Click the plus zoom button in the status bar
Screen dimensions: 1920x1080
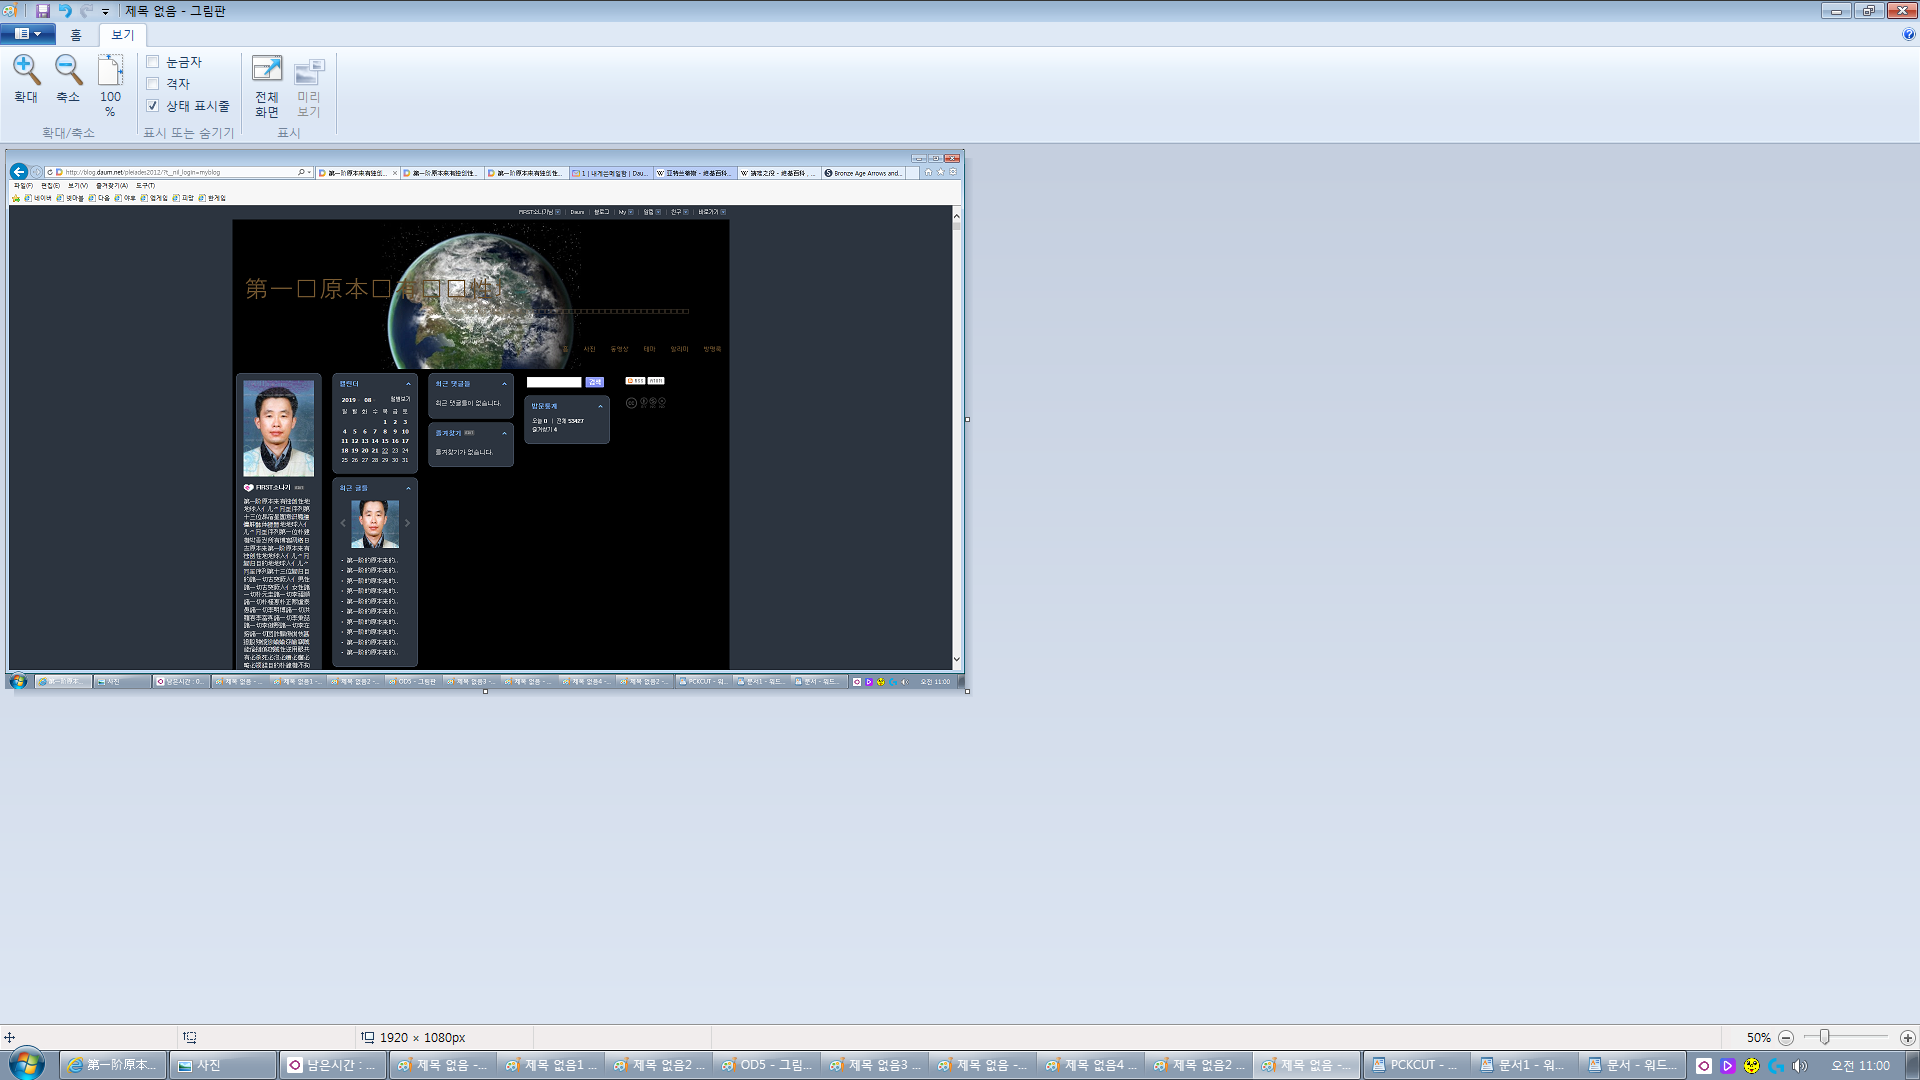pos(1908,1038)
